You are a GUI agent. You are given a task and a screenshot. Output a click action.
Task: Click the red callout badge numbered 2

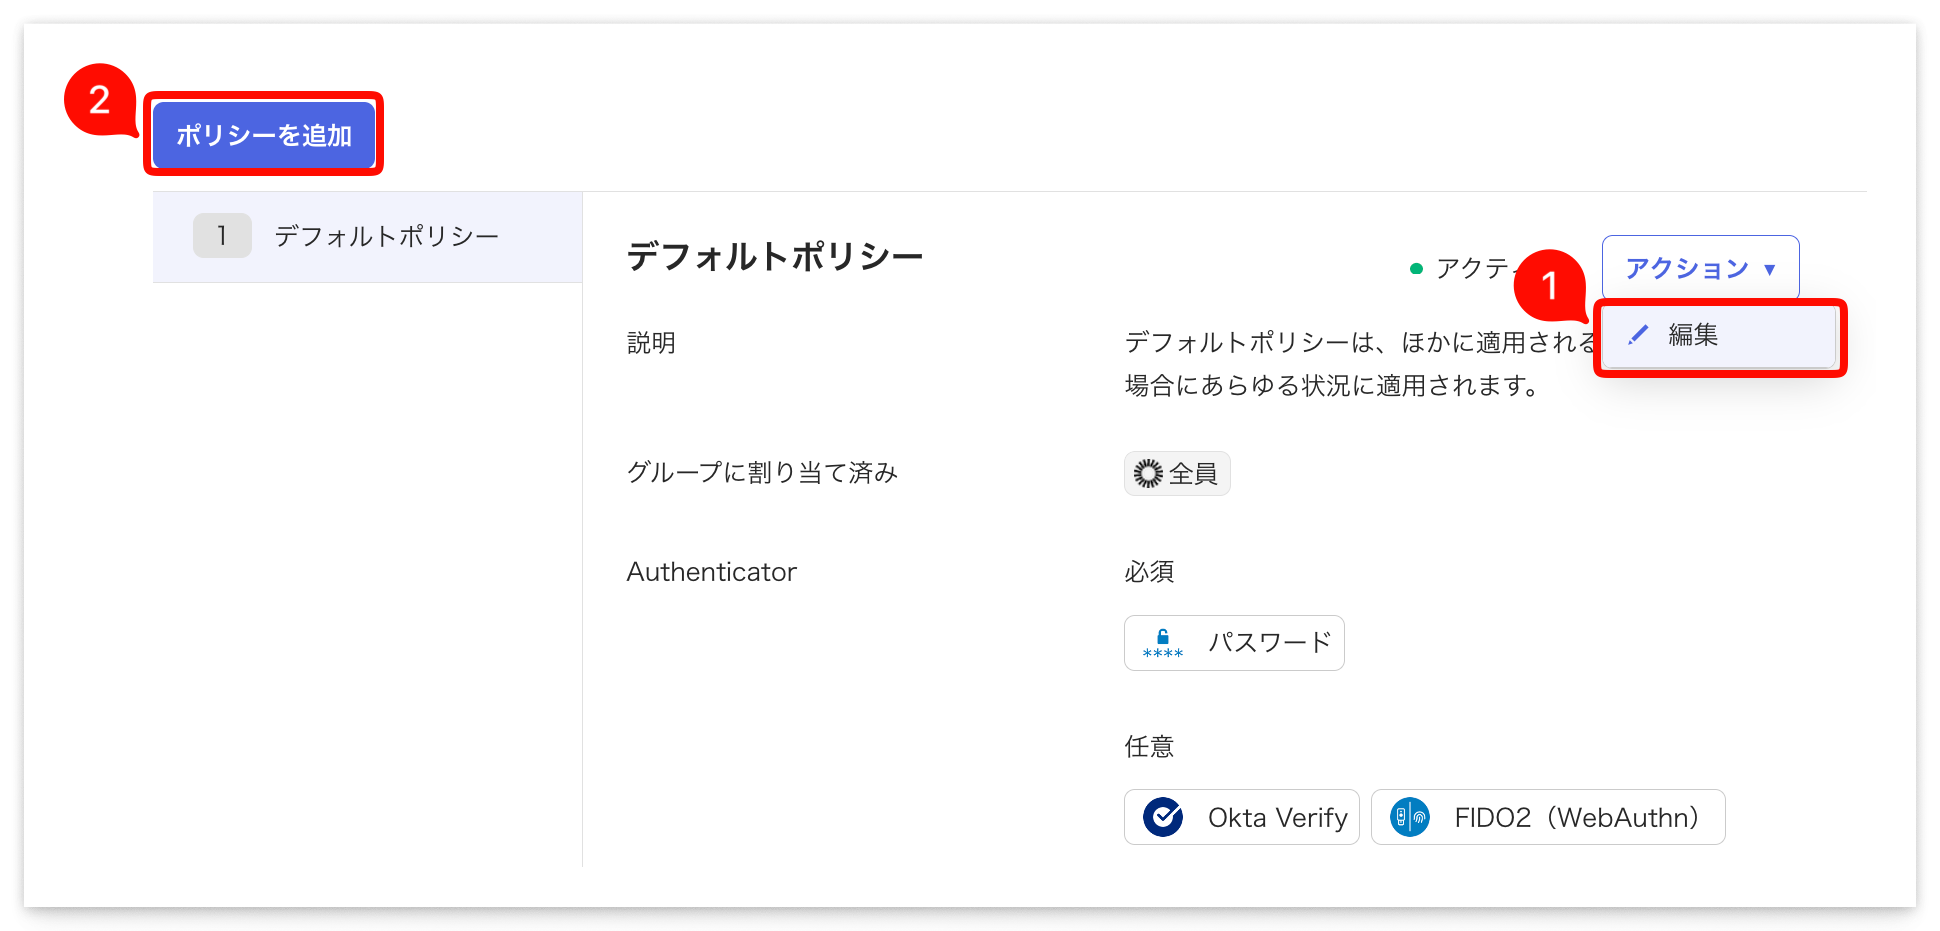[100, 100]
